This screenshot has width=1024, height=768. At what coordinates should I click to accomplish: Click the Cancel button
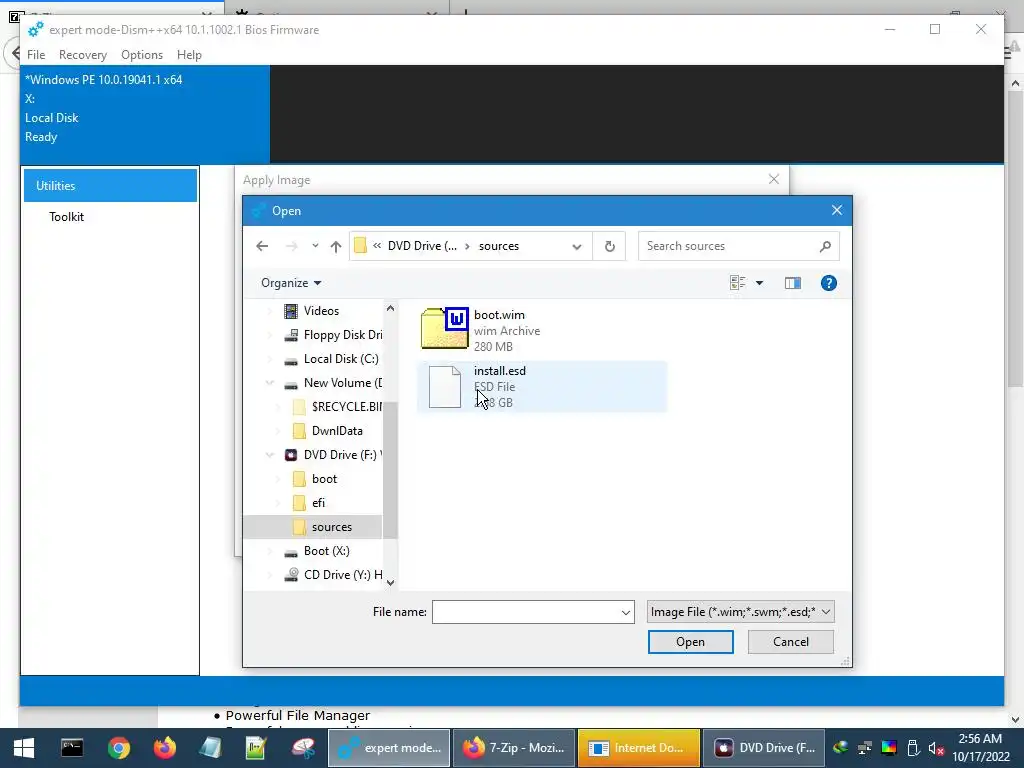(791, 642)
